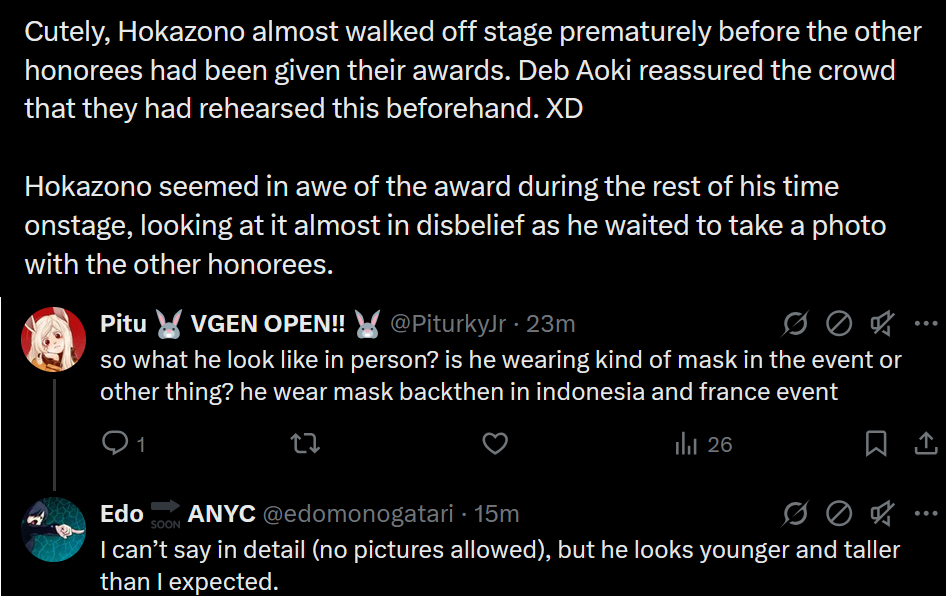
Task: Like Pitu's reply about the mask
Action: [495, 444]
